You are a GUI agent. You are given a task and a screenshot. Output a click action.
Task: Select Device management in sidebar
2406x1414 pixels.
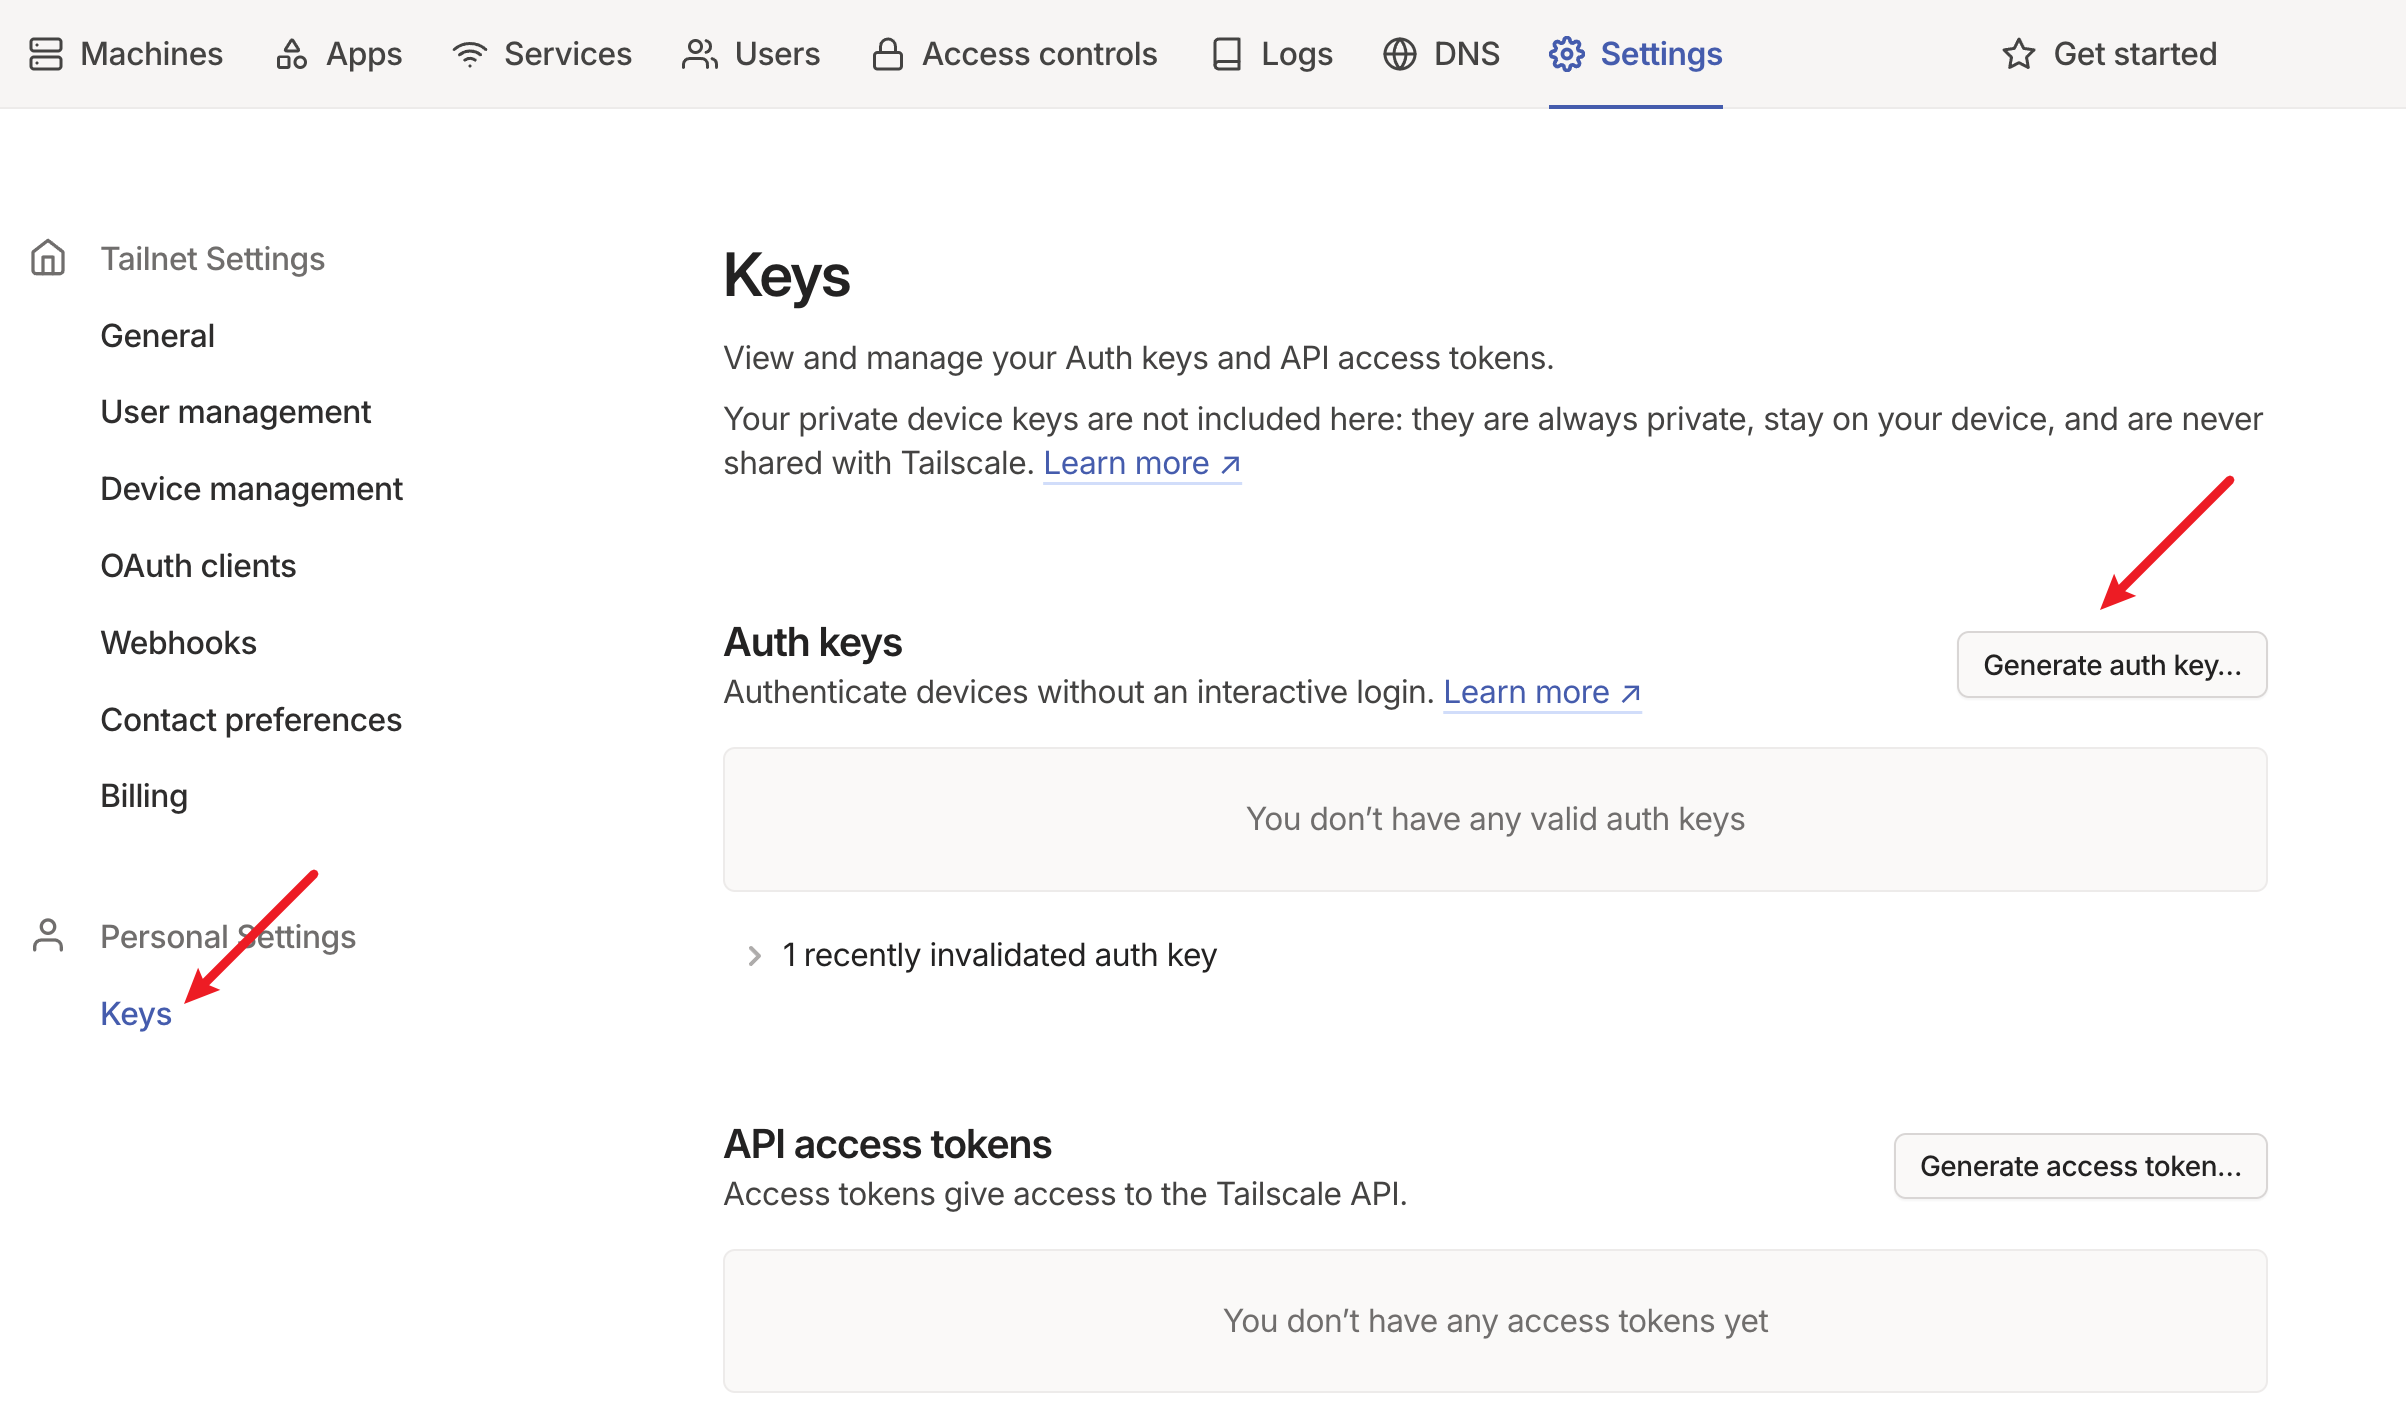pyautogui.click(x=251, y=489)
